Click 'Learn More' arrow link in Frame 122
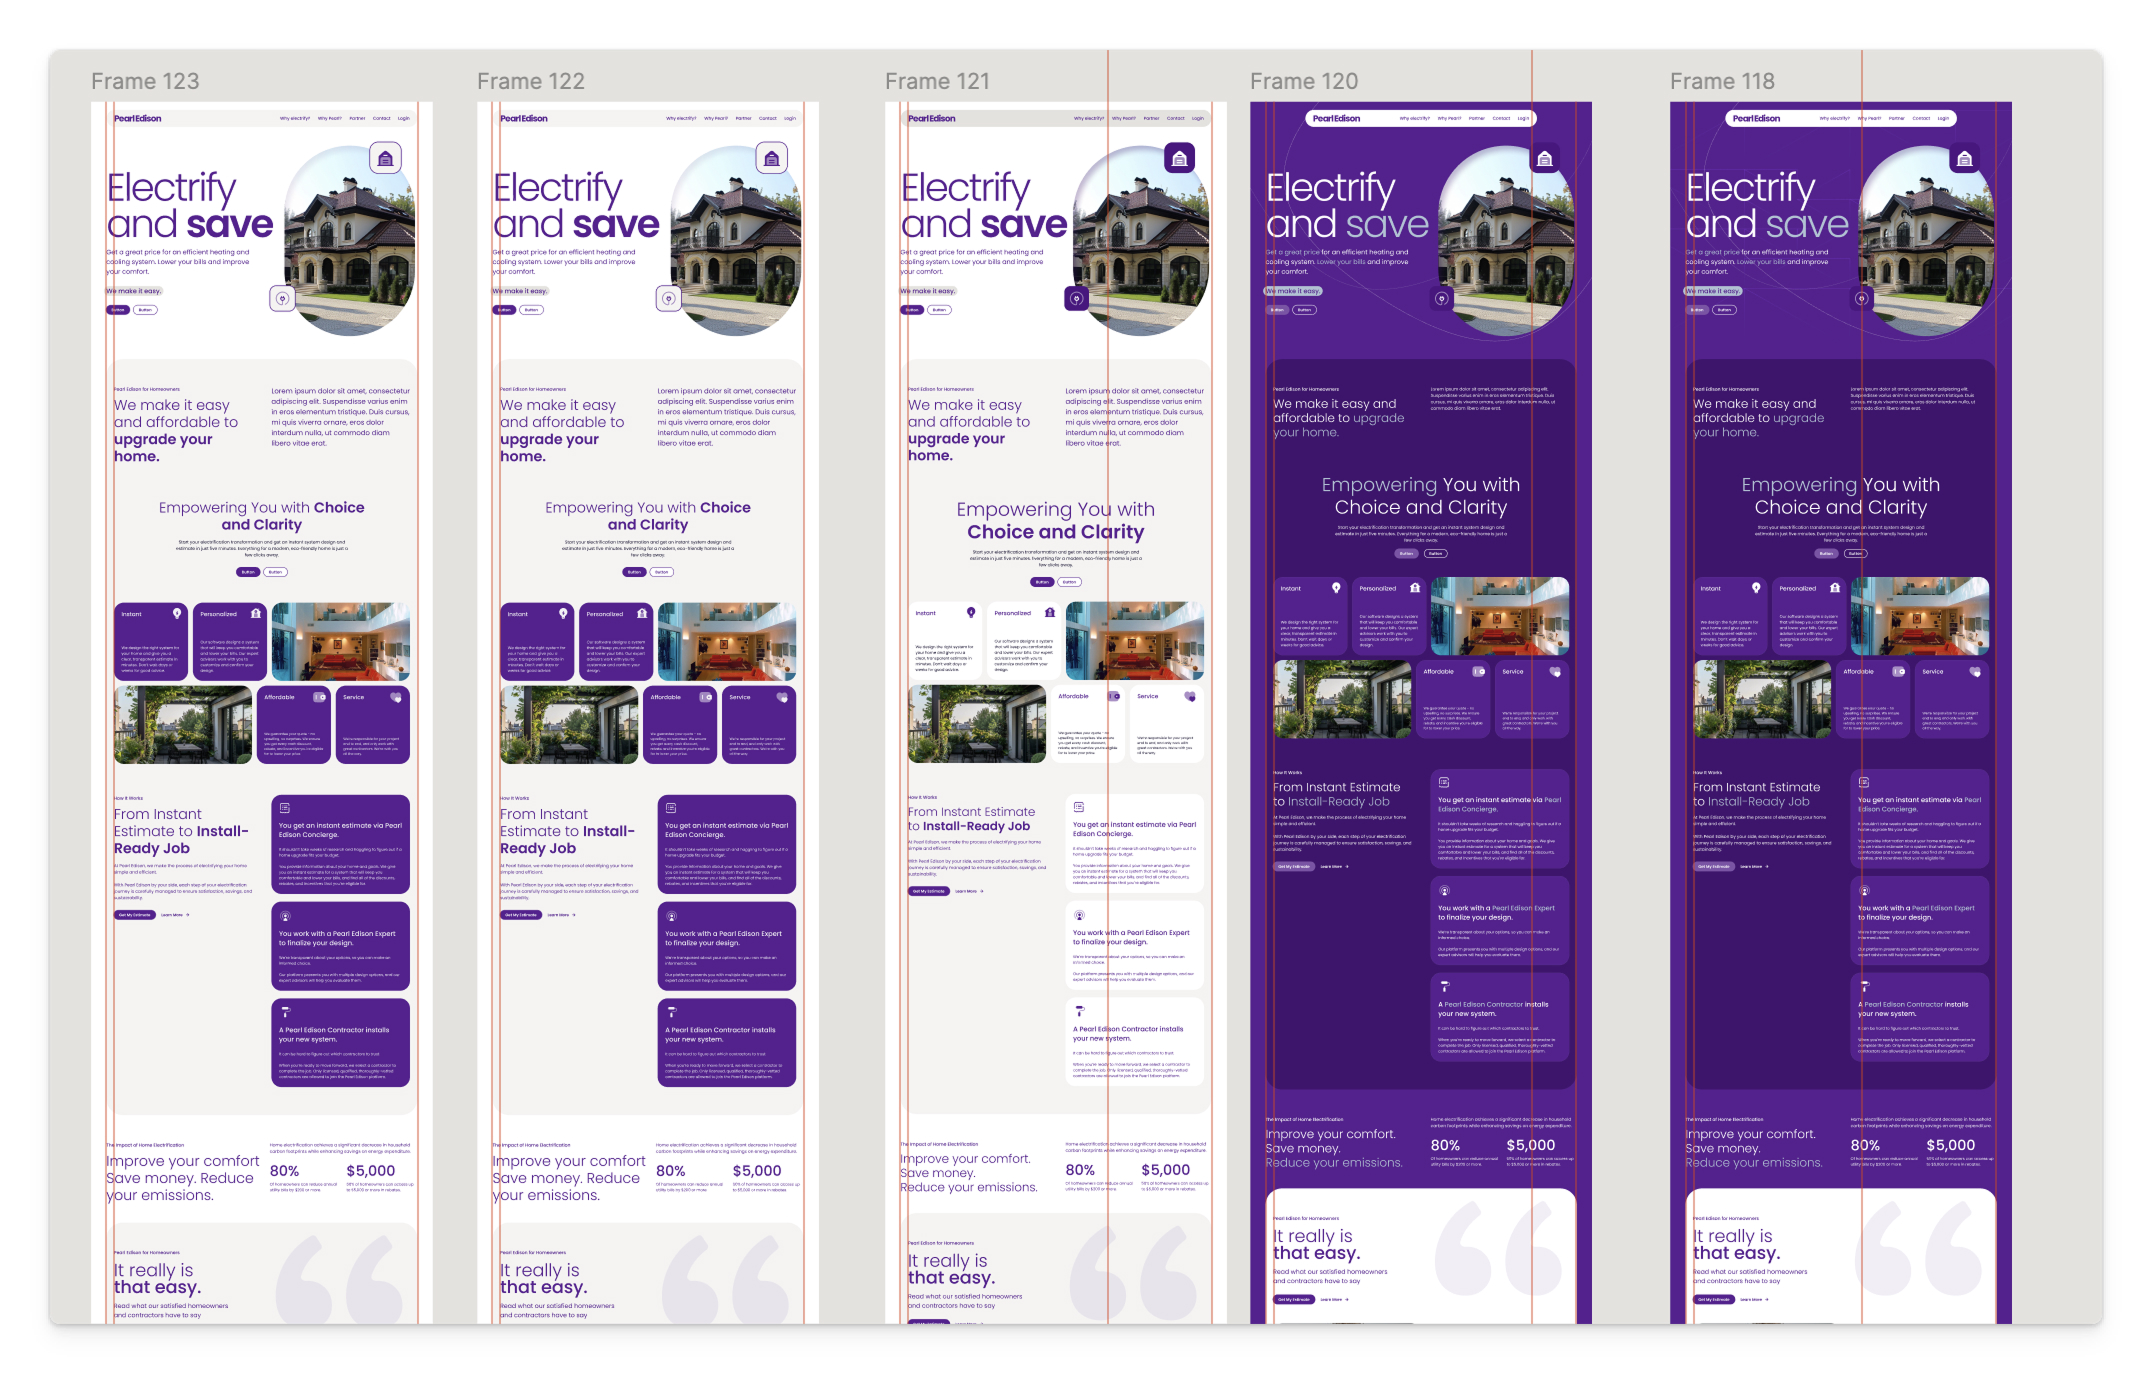Image resolution: width=2152 pixels, height=1374 pixels. click(561, 914)
